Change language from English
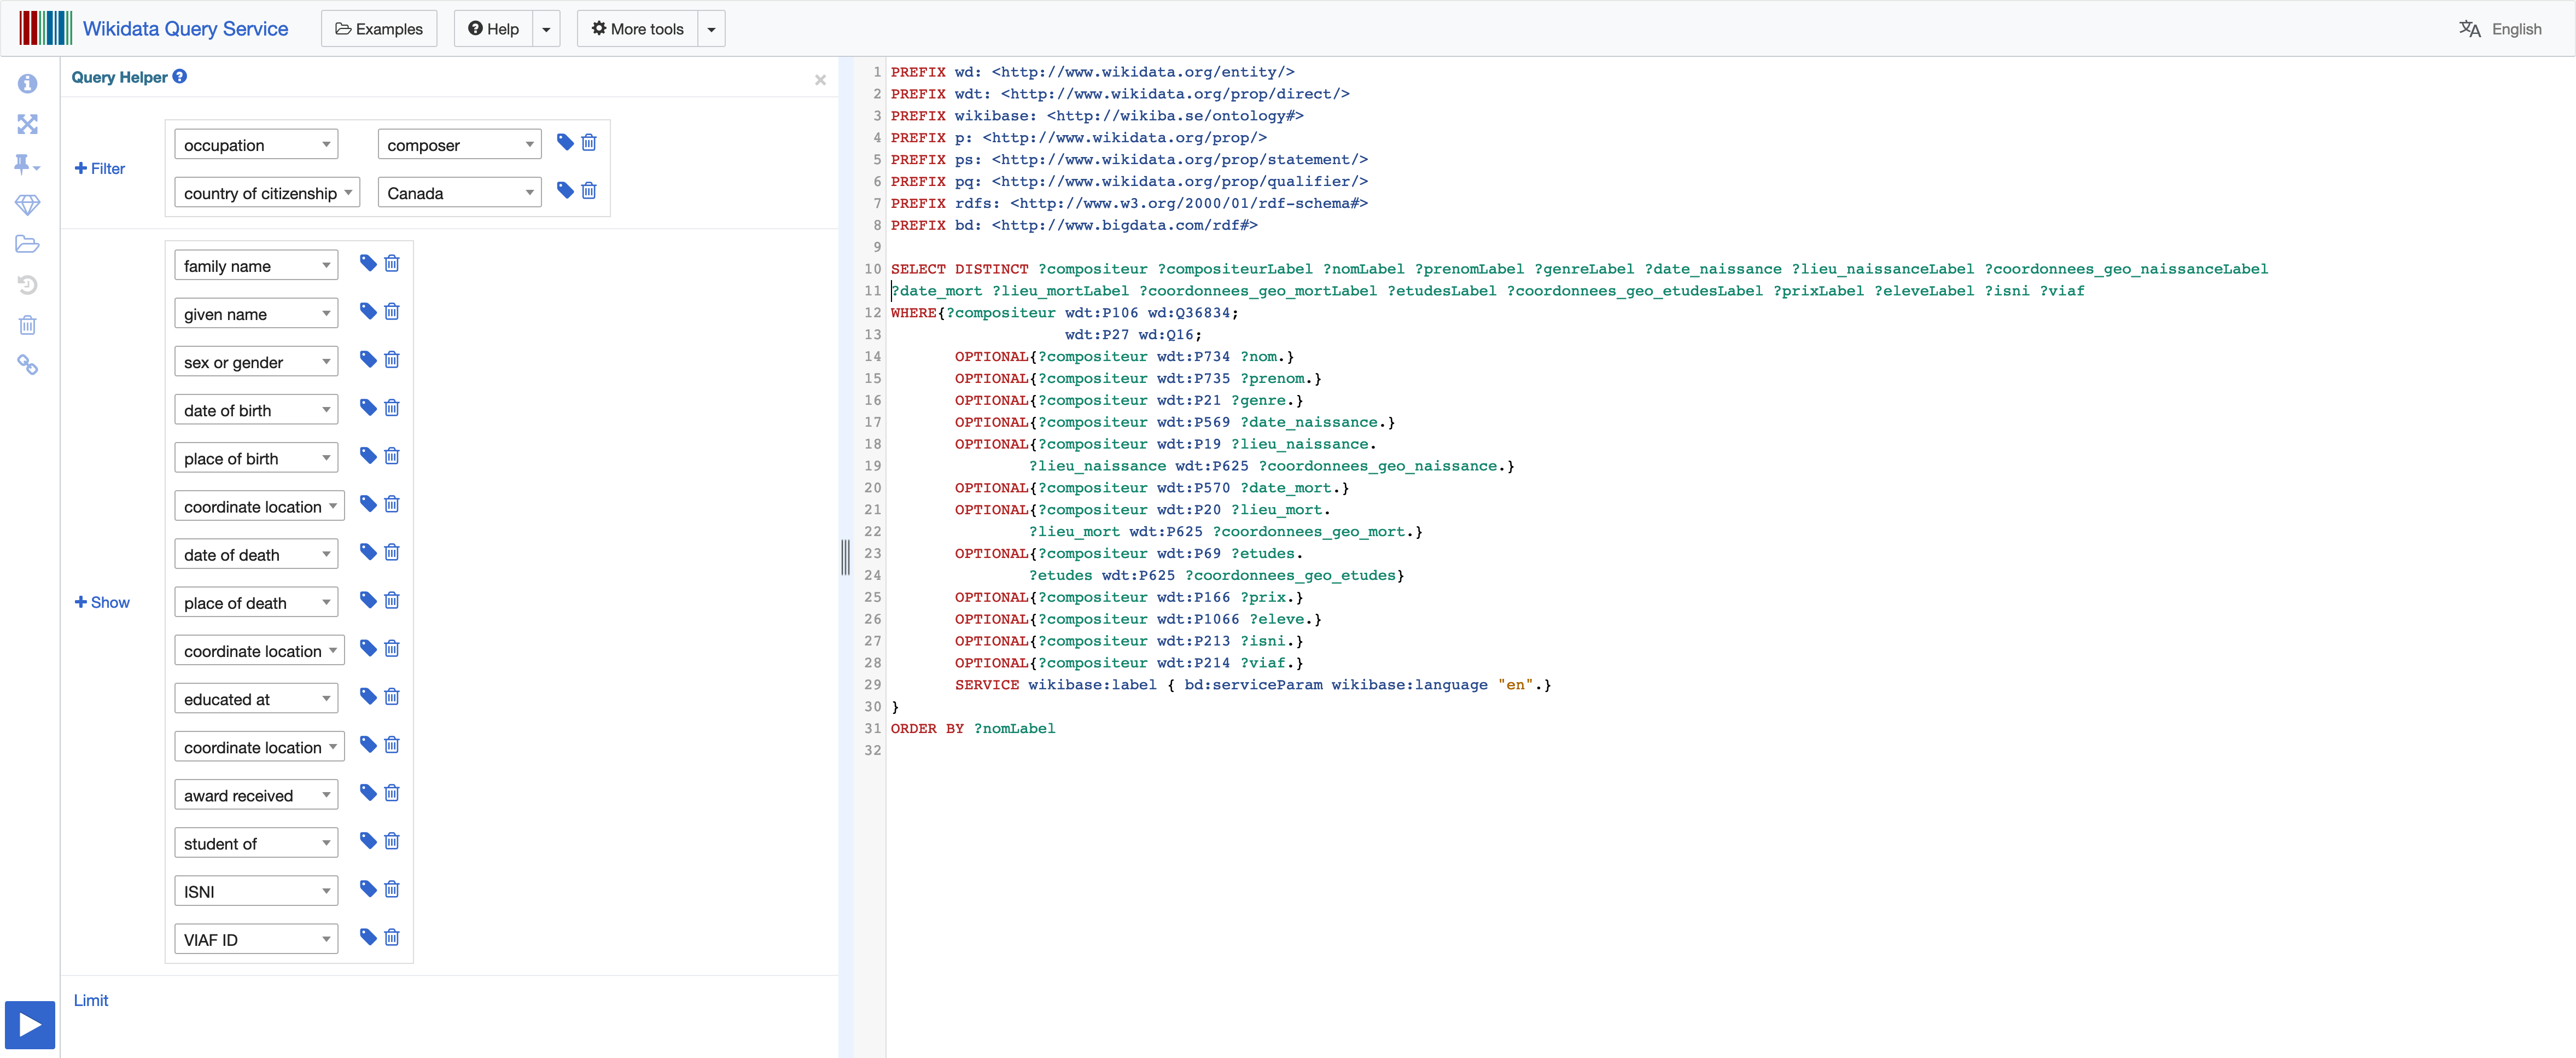The width and height of the screenshot is (2576, 1058). tap(2501, 29)
